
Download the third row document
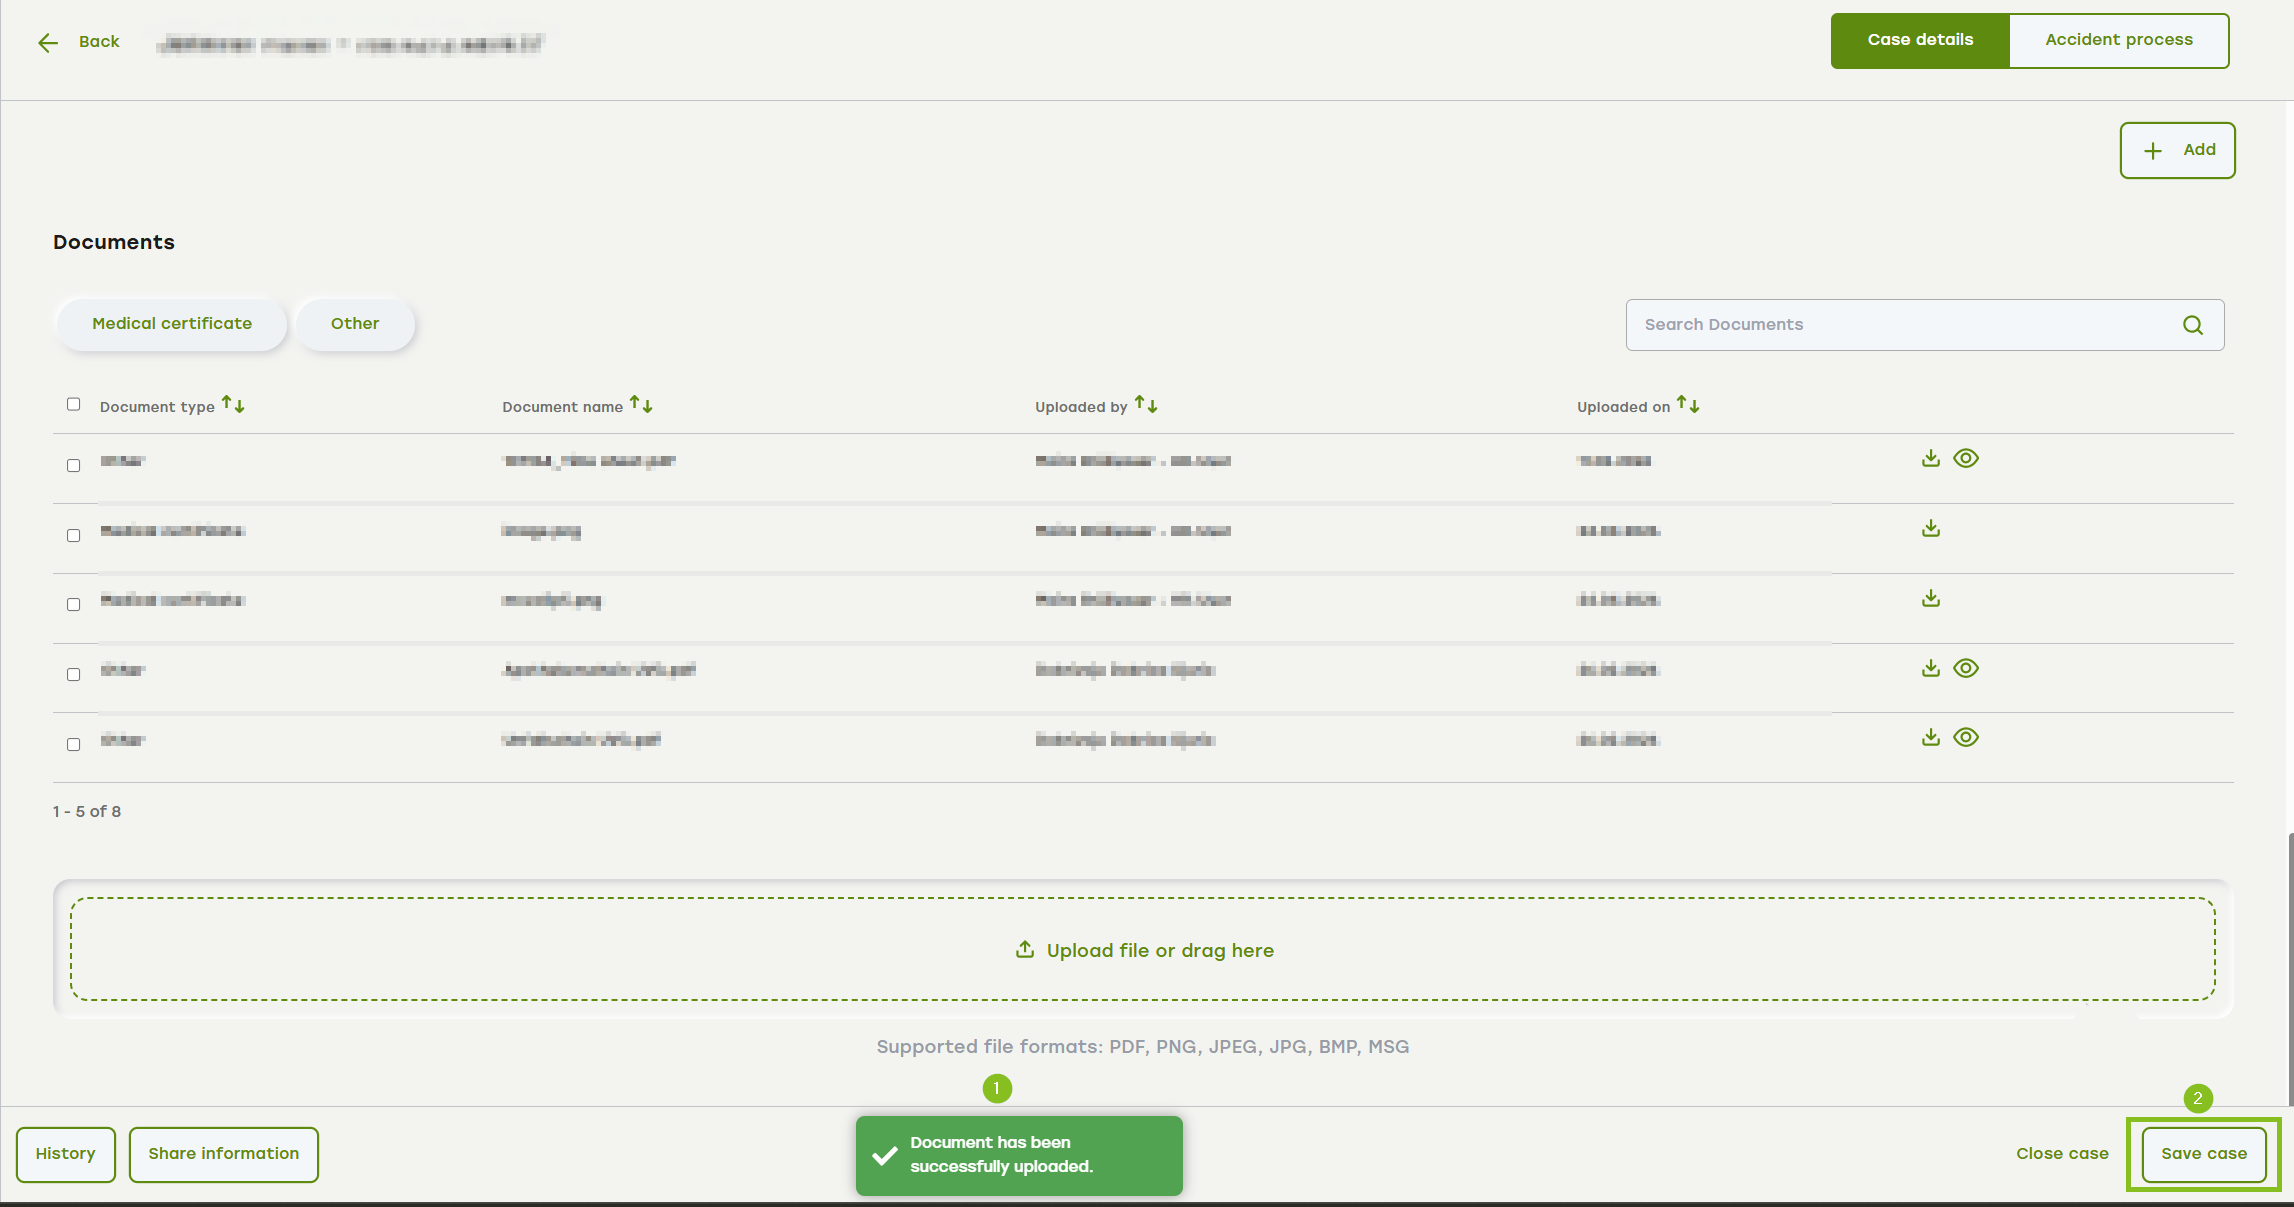[1930, 598]
